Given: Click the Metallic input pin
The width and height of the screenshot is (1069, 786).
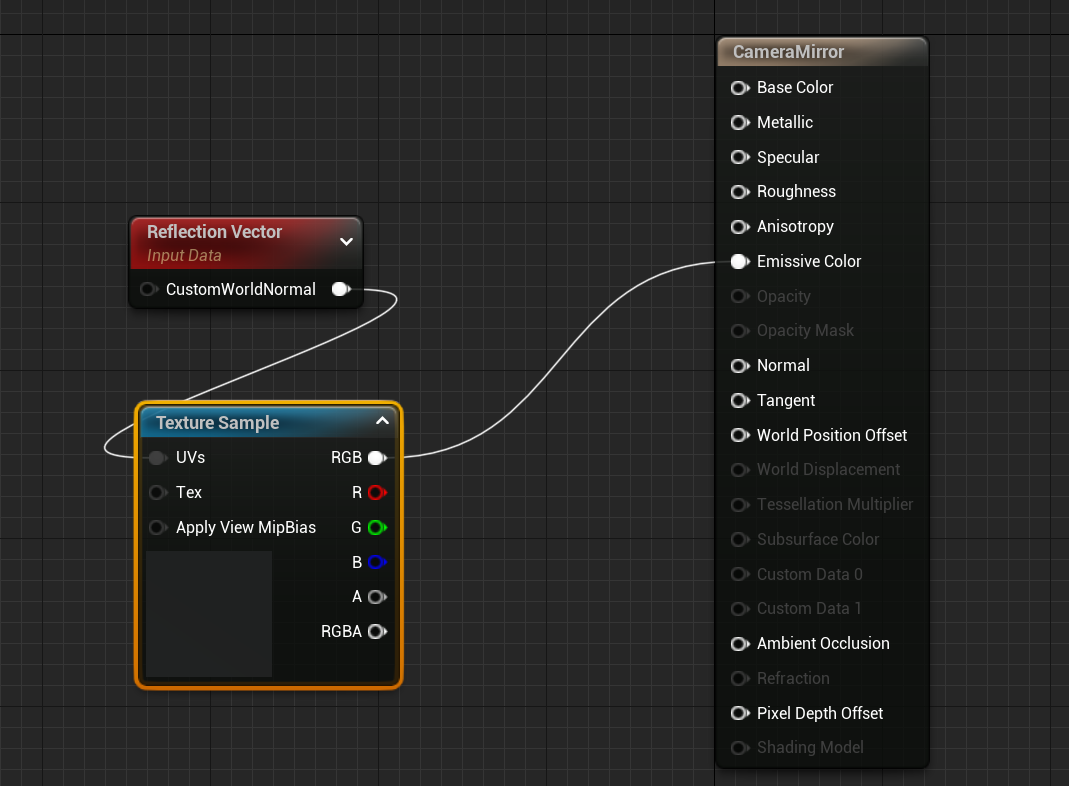Looking at the screenshot, I should (740, 123).
